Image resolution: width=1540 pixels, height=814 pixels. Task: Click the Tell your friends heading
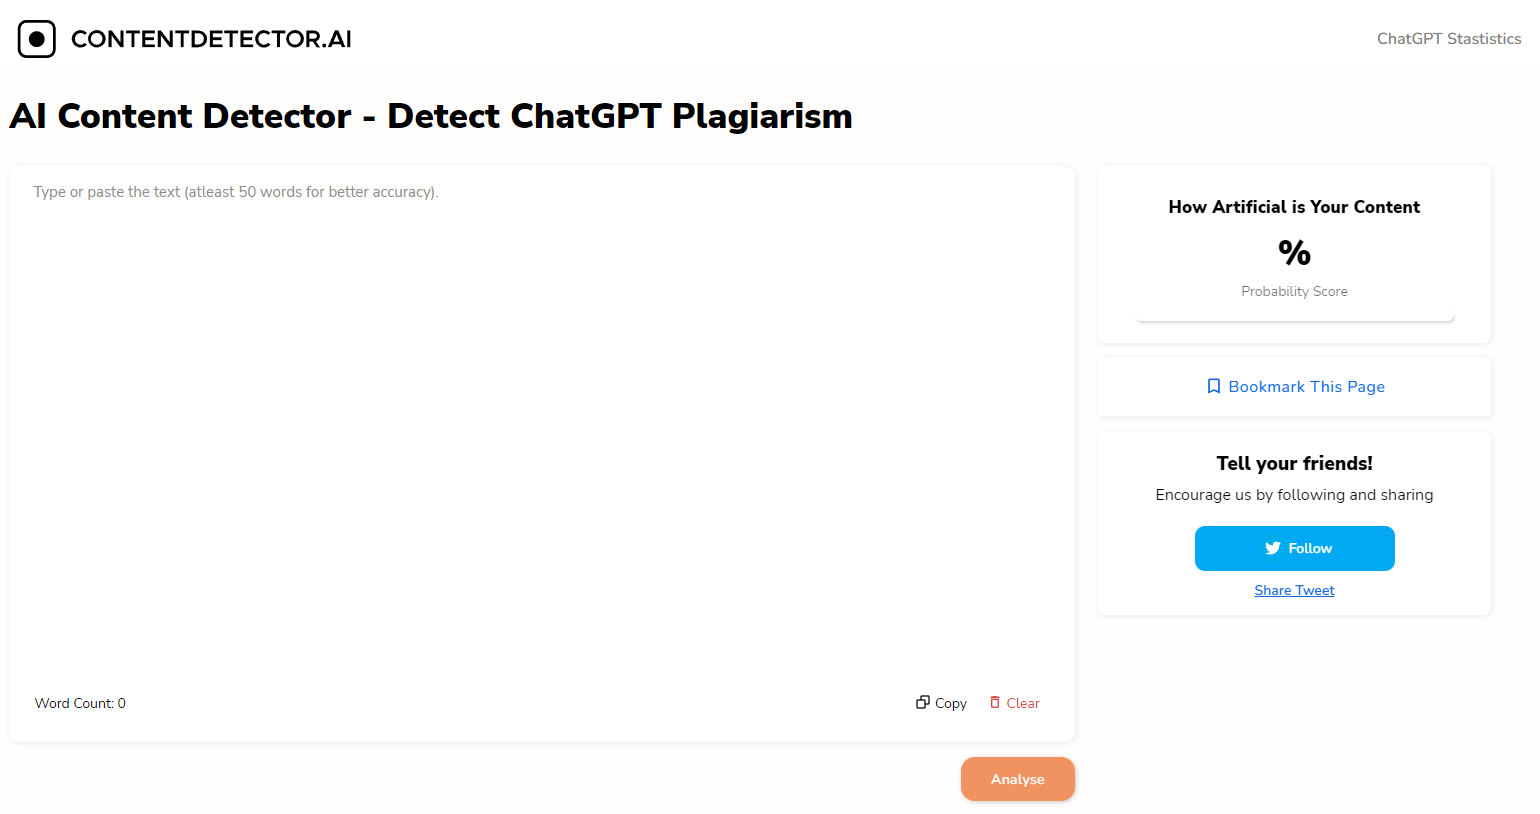pos(1294,463)
